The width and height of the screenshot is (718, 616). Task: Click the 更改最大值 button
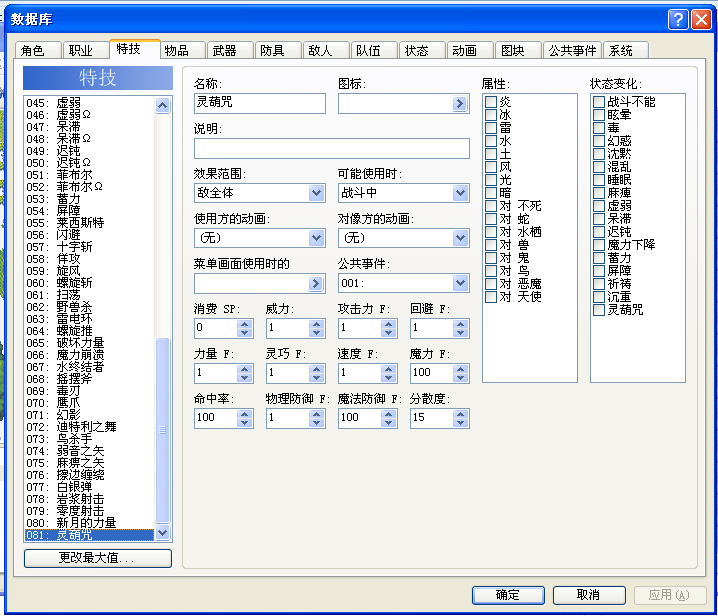tap(98, 558)
